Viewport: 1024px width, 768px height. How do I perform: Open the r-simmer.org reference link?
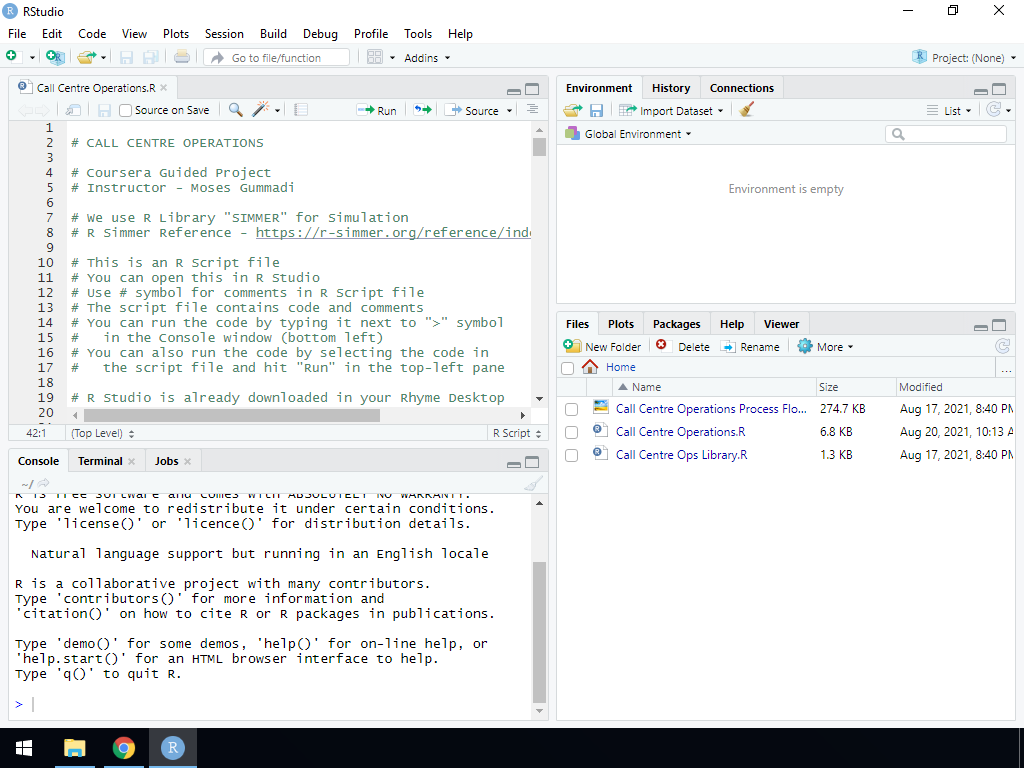click(x=393, y=232)
